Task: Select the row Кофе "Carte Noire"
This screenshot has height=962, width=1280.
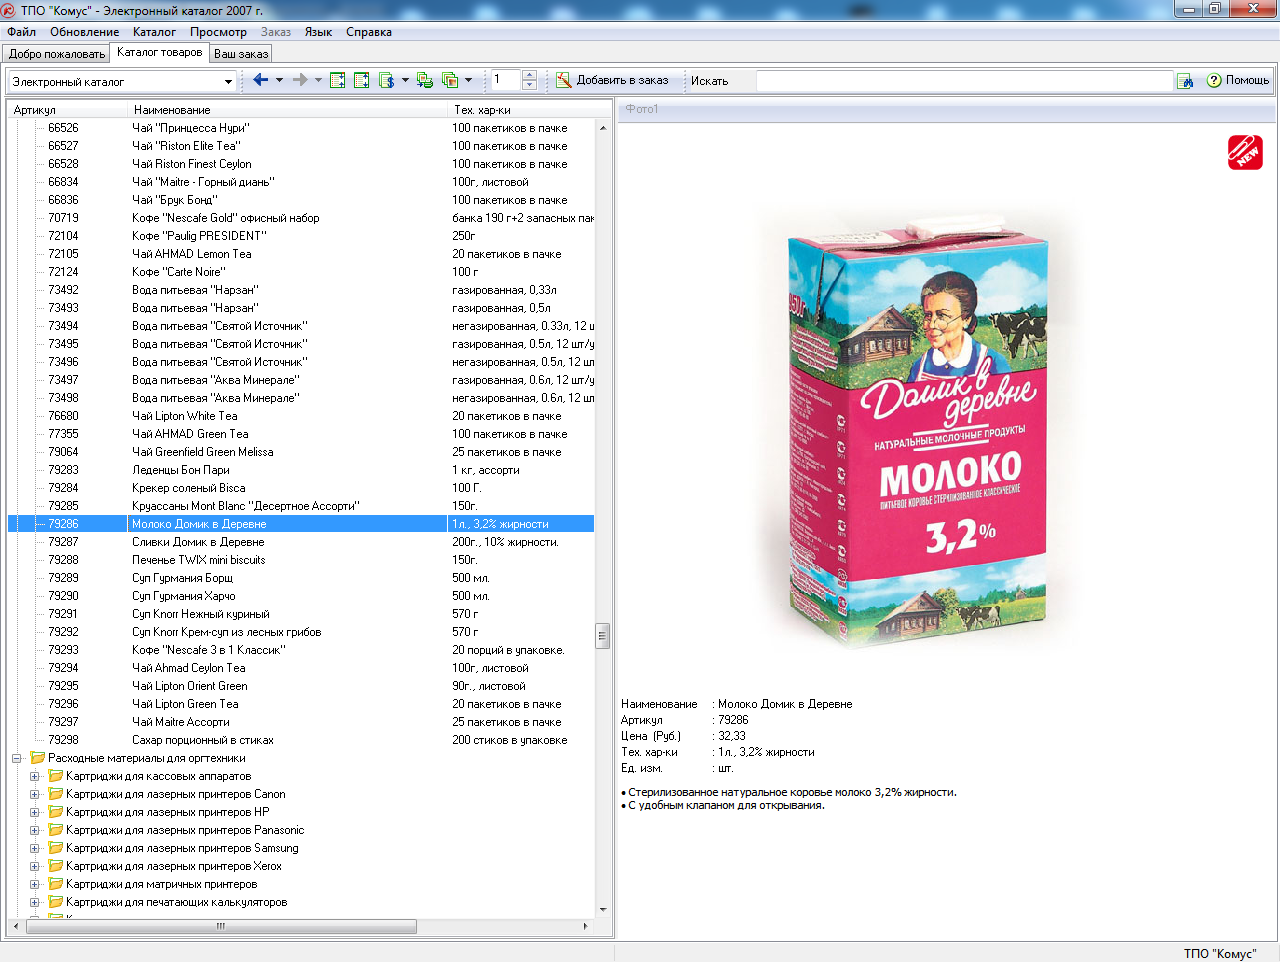Action: (x=301, y=272)
